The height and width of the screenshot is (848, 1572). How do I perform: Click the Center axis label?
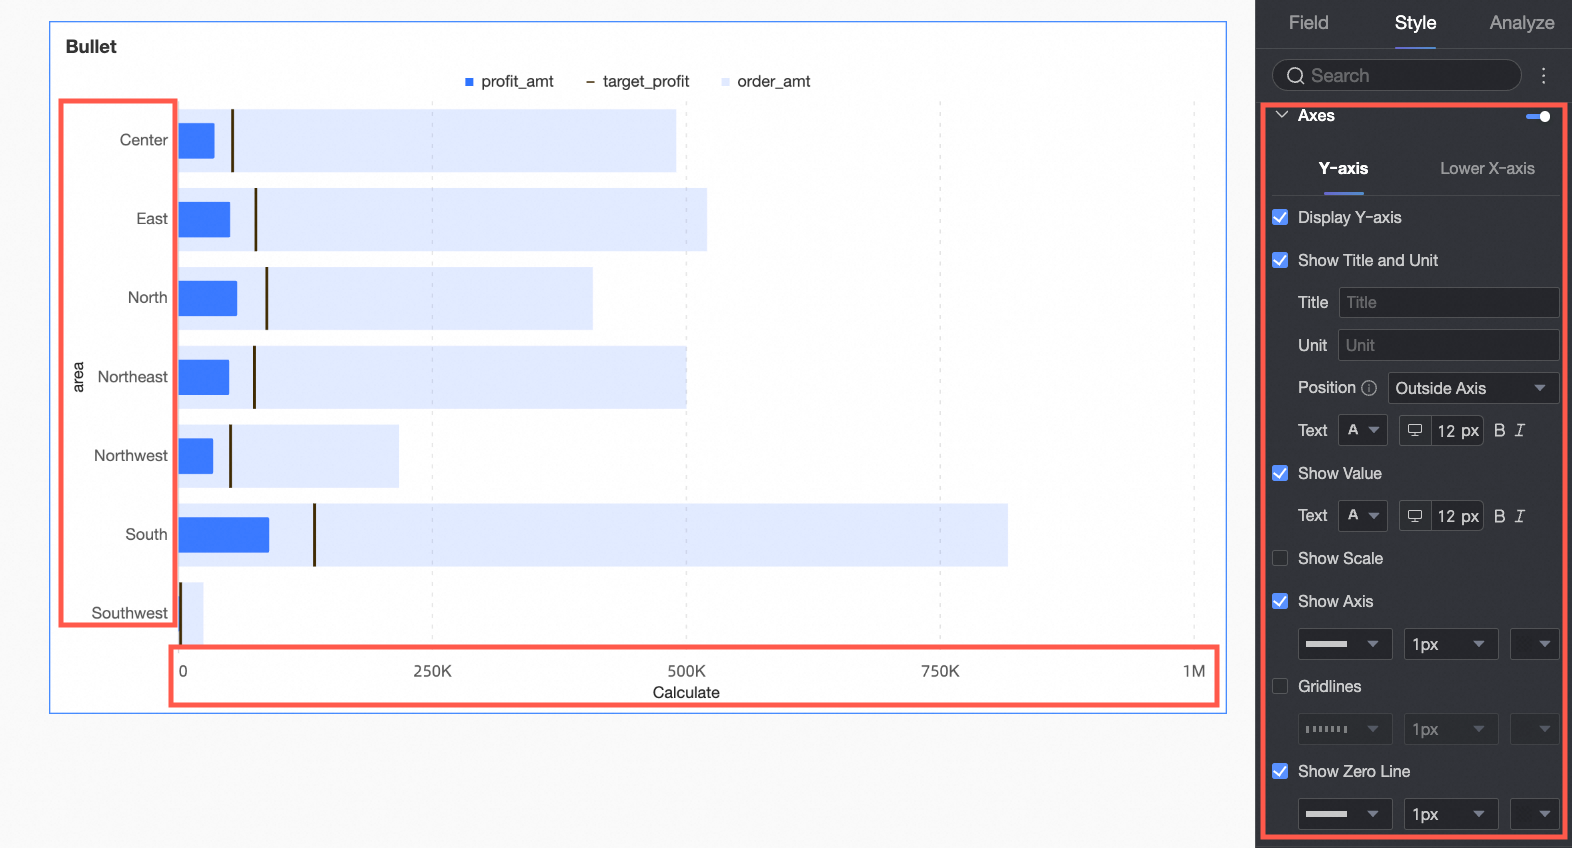(144, 140)
